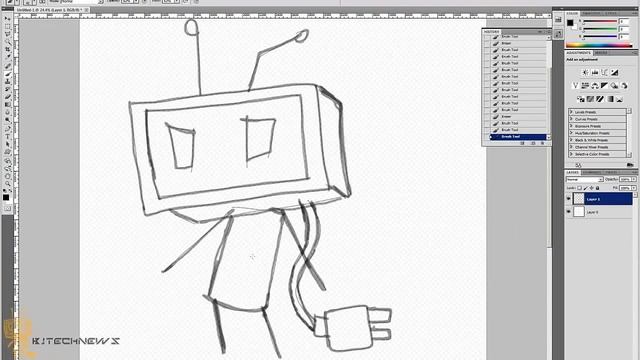Screen dimensions: 640x360
Task: Add a Hue/Saturation adjustment from icon row
Action: [x=585, y=85]
